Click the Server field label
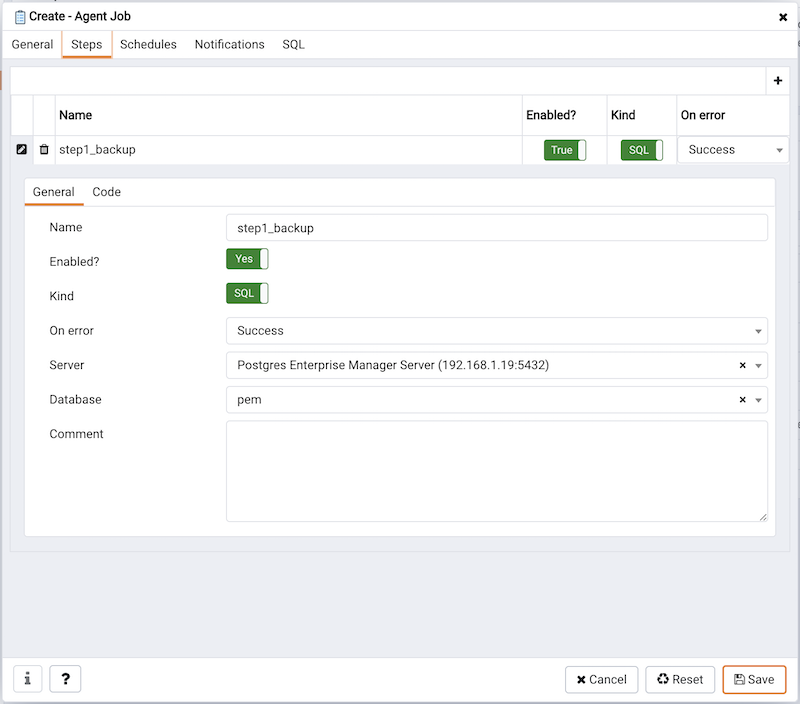The width and height of the screenshot is (800, 704). point(67,365)
